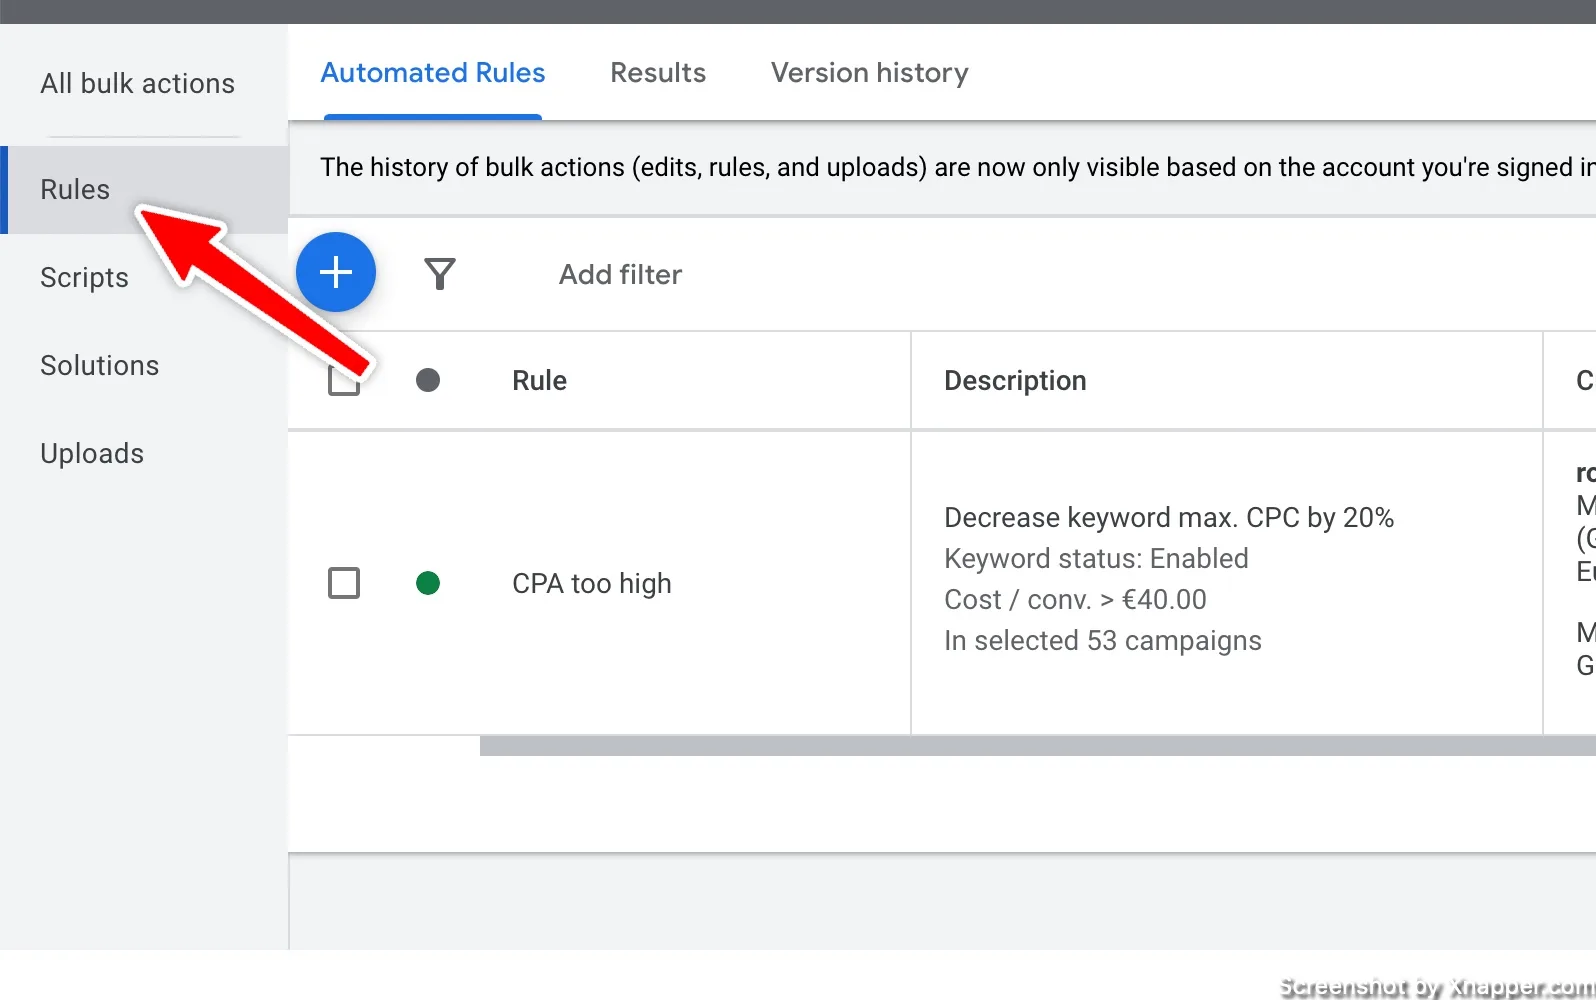Tick the CPA too high row checkbox
1596x1000 pixels.
pyautogui.click(x=344, y=583)
